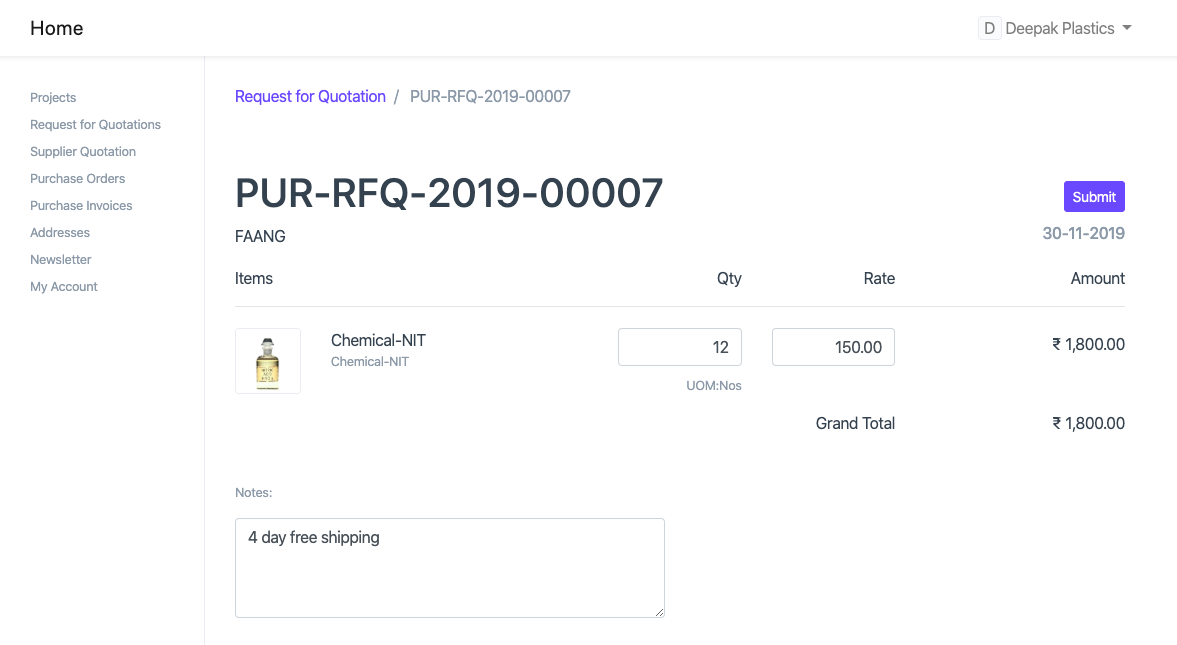Navigate to Request for Quotations list
The image size is (1177, 645).
pos(95,124)
